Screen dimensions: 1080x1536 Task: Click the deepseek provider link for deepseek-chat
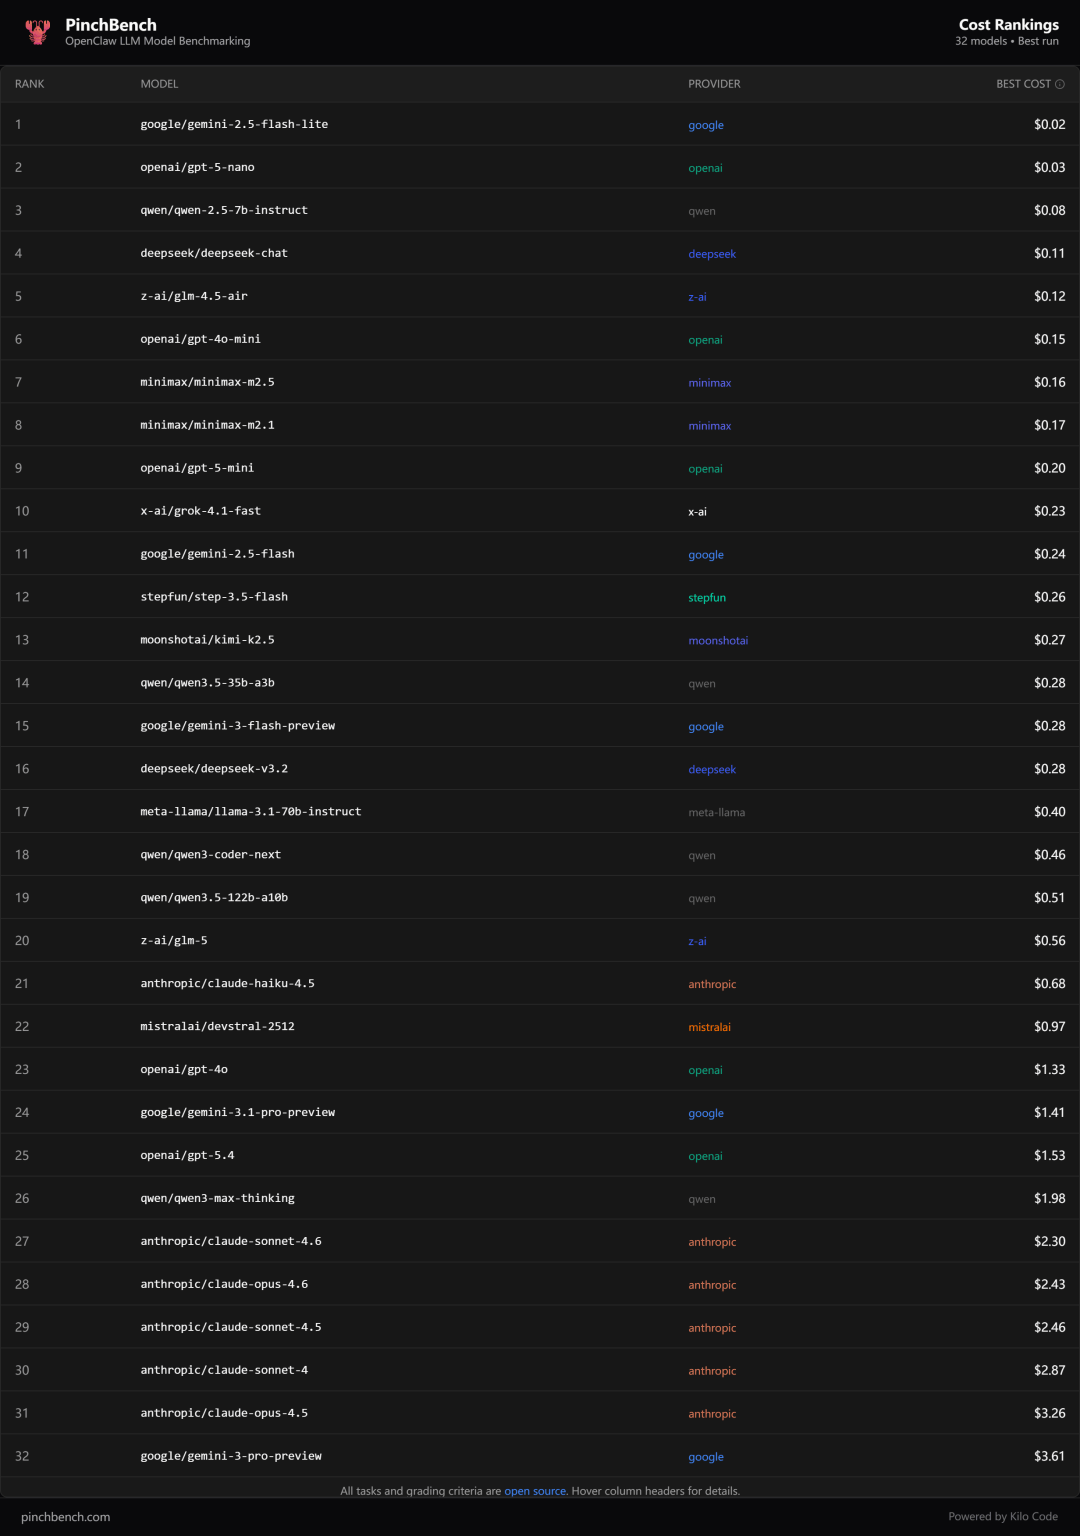coord(712,254)
